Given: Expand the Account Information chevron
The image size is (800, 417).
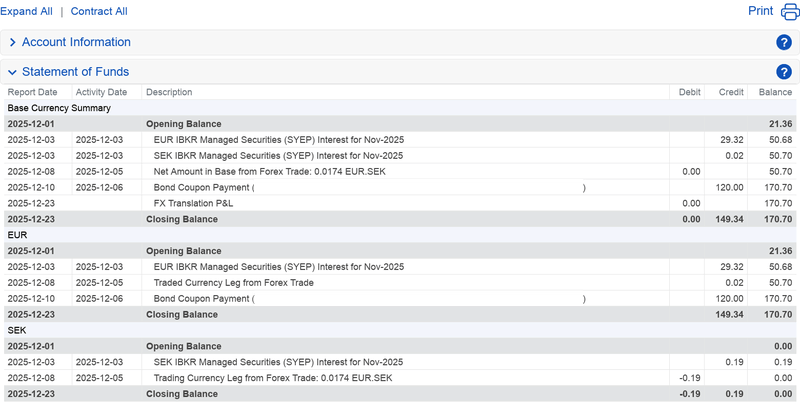Looking at the screenshot, I should pos(12,43).
